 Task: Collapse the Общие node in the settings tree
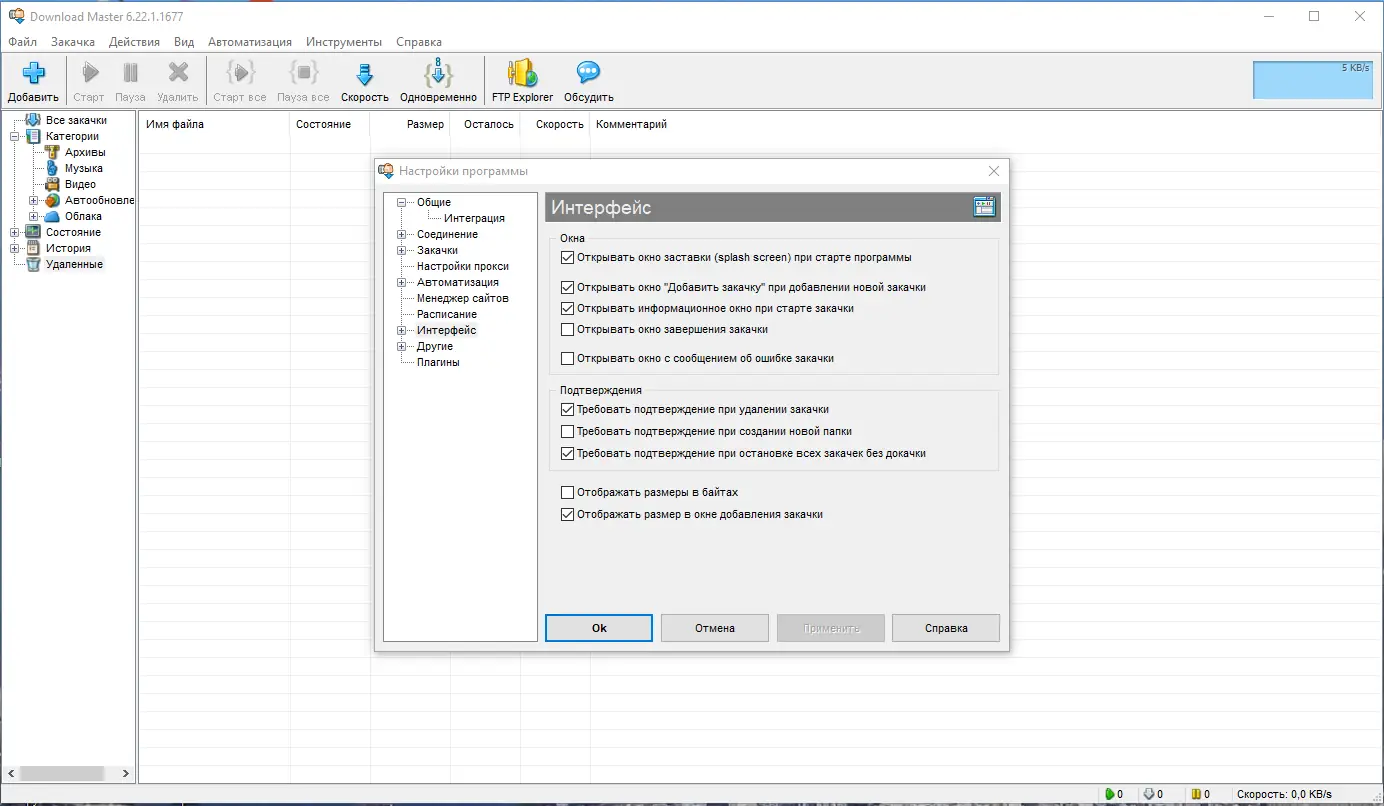click(402, 202)
